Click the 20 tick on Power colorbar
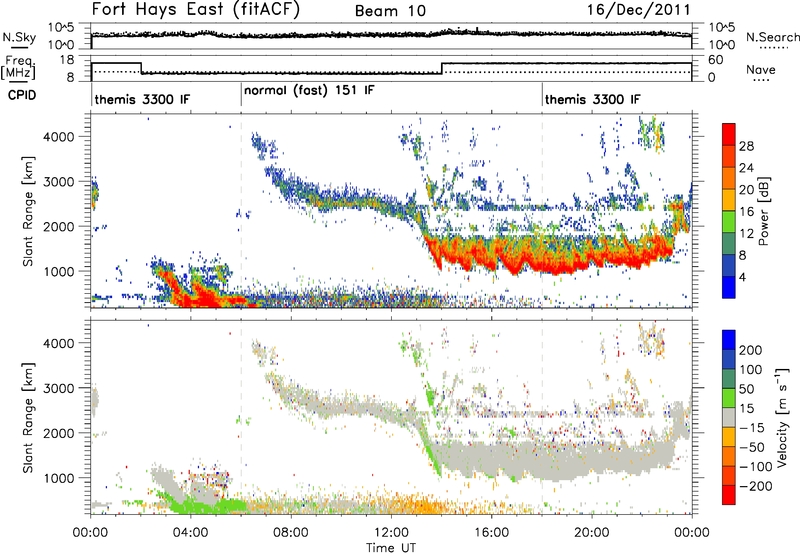The height and width of the screenshot is (554, 800). 746,190
